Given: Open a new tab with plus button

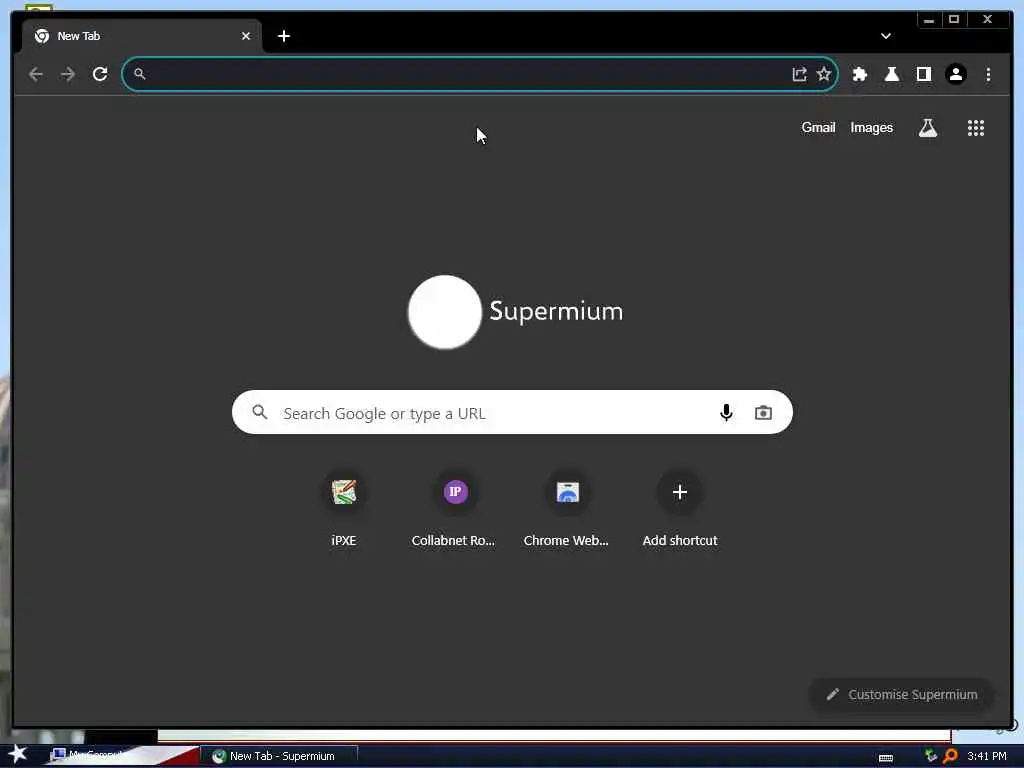Looking at the screenshot, I should point(283,36).
